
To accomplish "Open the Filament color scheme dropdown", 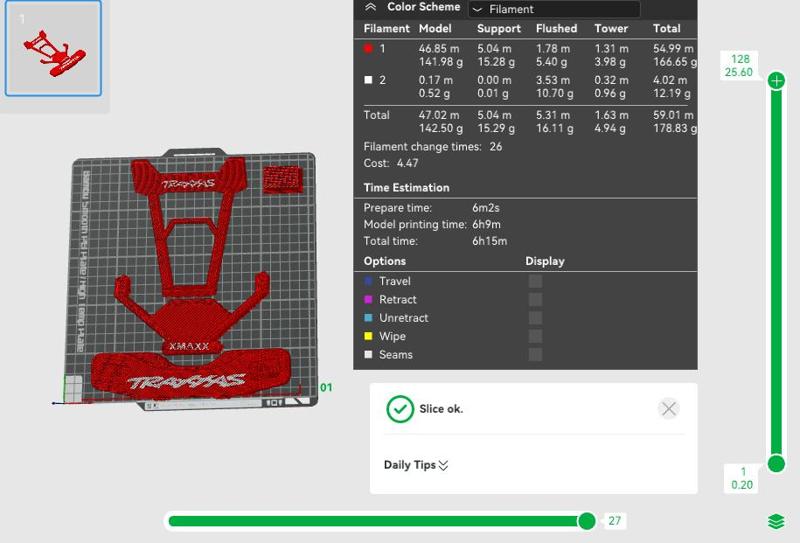I will pos(554,9).
